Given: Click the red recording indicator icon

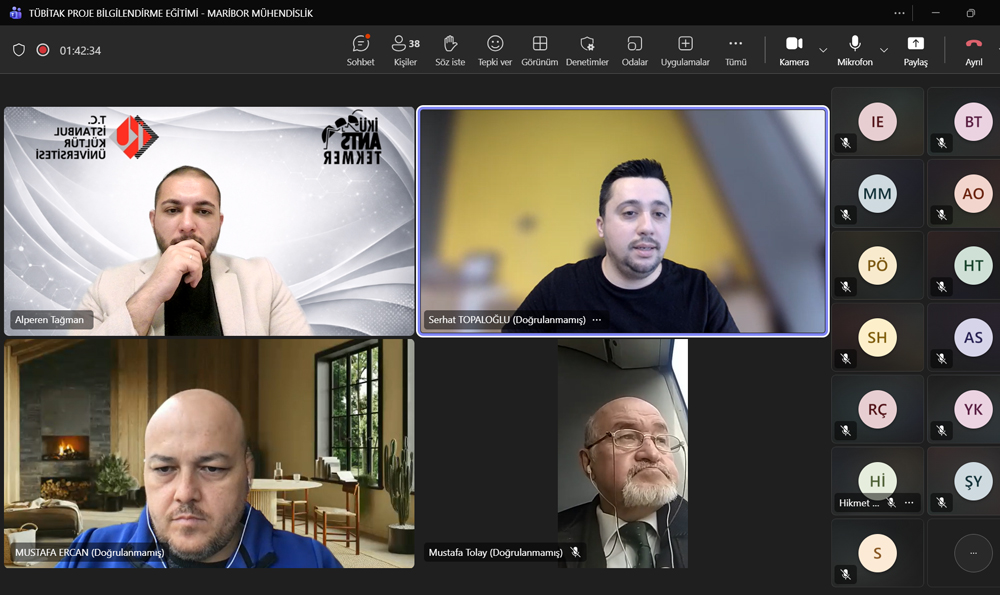Looking at the screenshot, I should pos(43,50).
